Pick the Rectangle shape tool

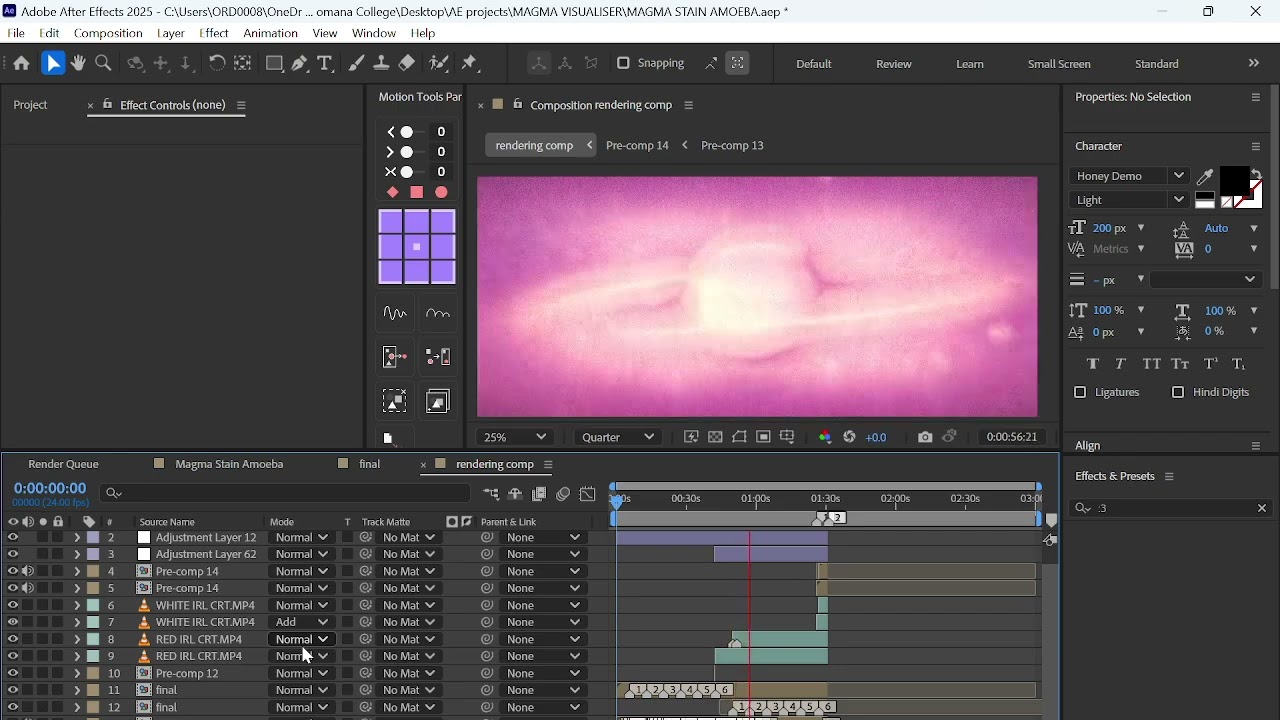click(x=275, y=64)
